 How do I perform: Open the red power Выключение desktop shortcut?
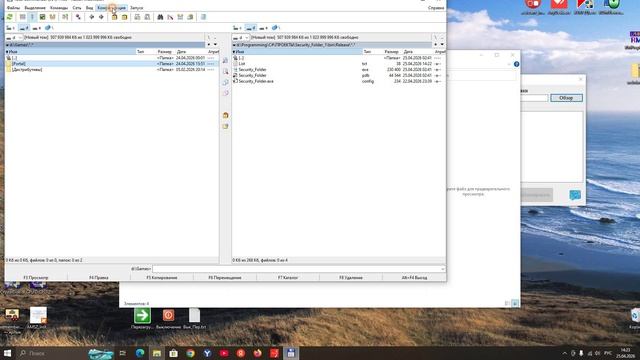(168, 318)
